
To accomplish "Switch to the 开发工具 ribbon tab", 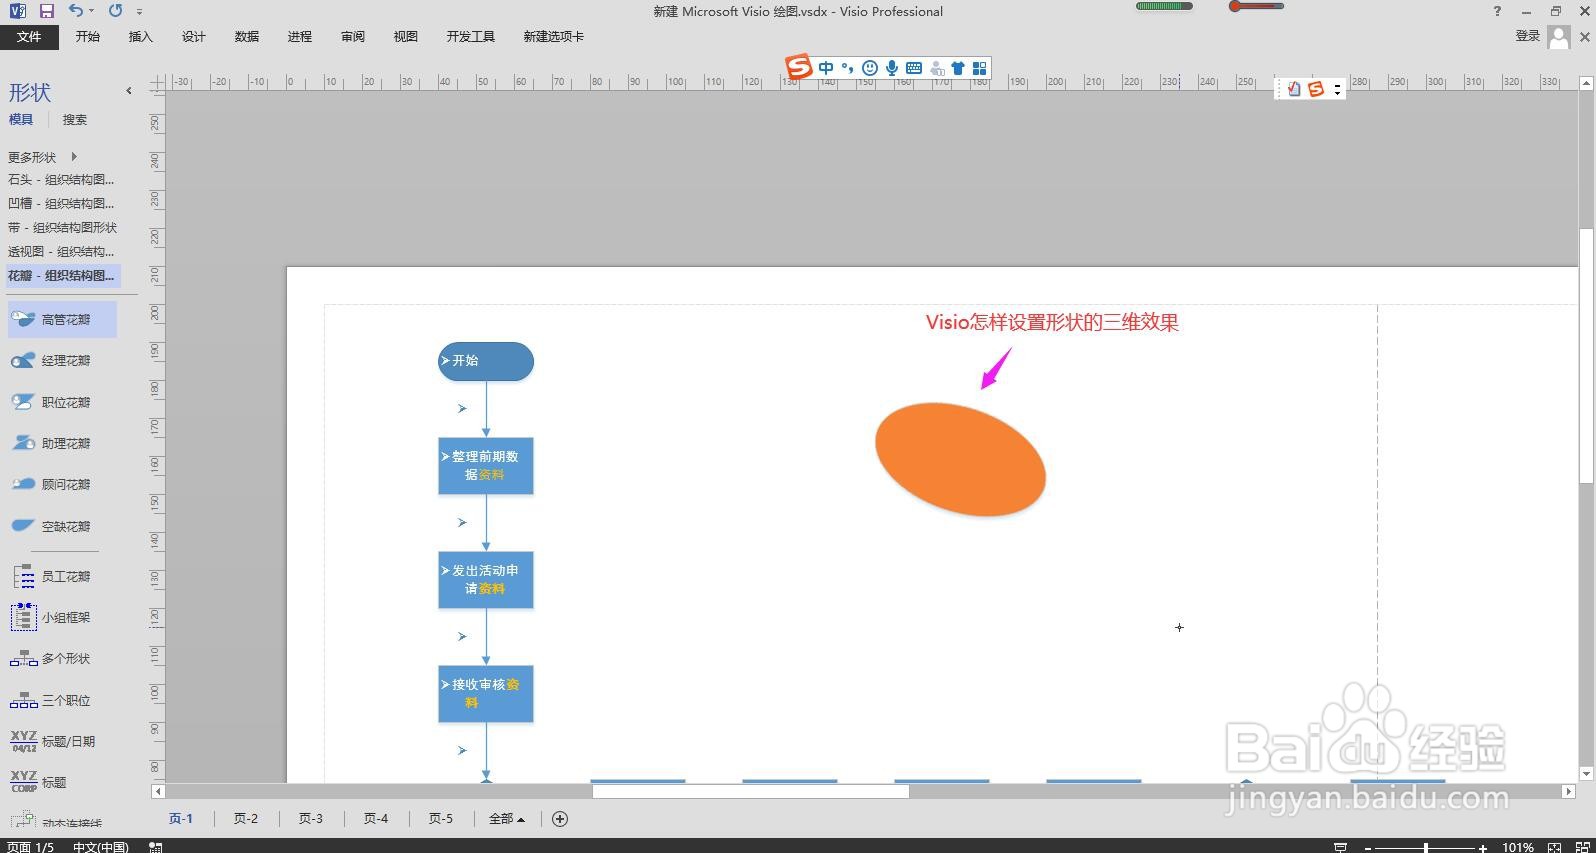I will click(x=471, y=37).
